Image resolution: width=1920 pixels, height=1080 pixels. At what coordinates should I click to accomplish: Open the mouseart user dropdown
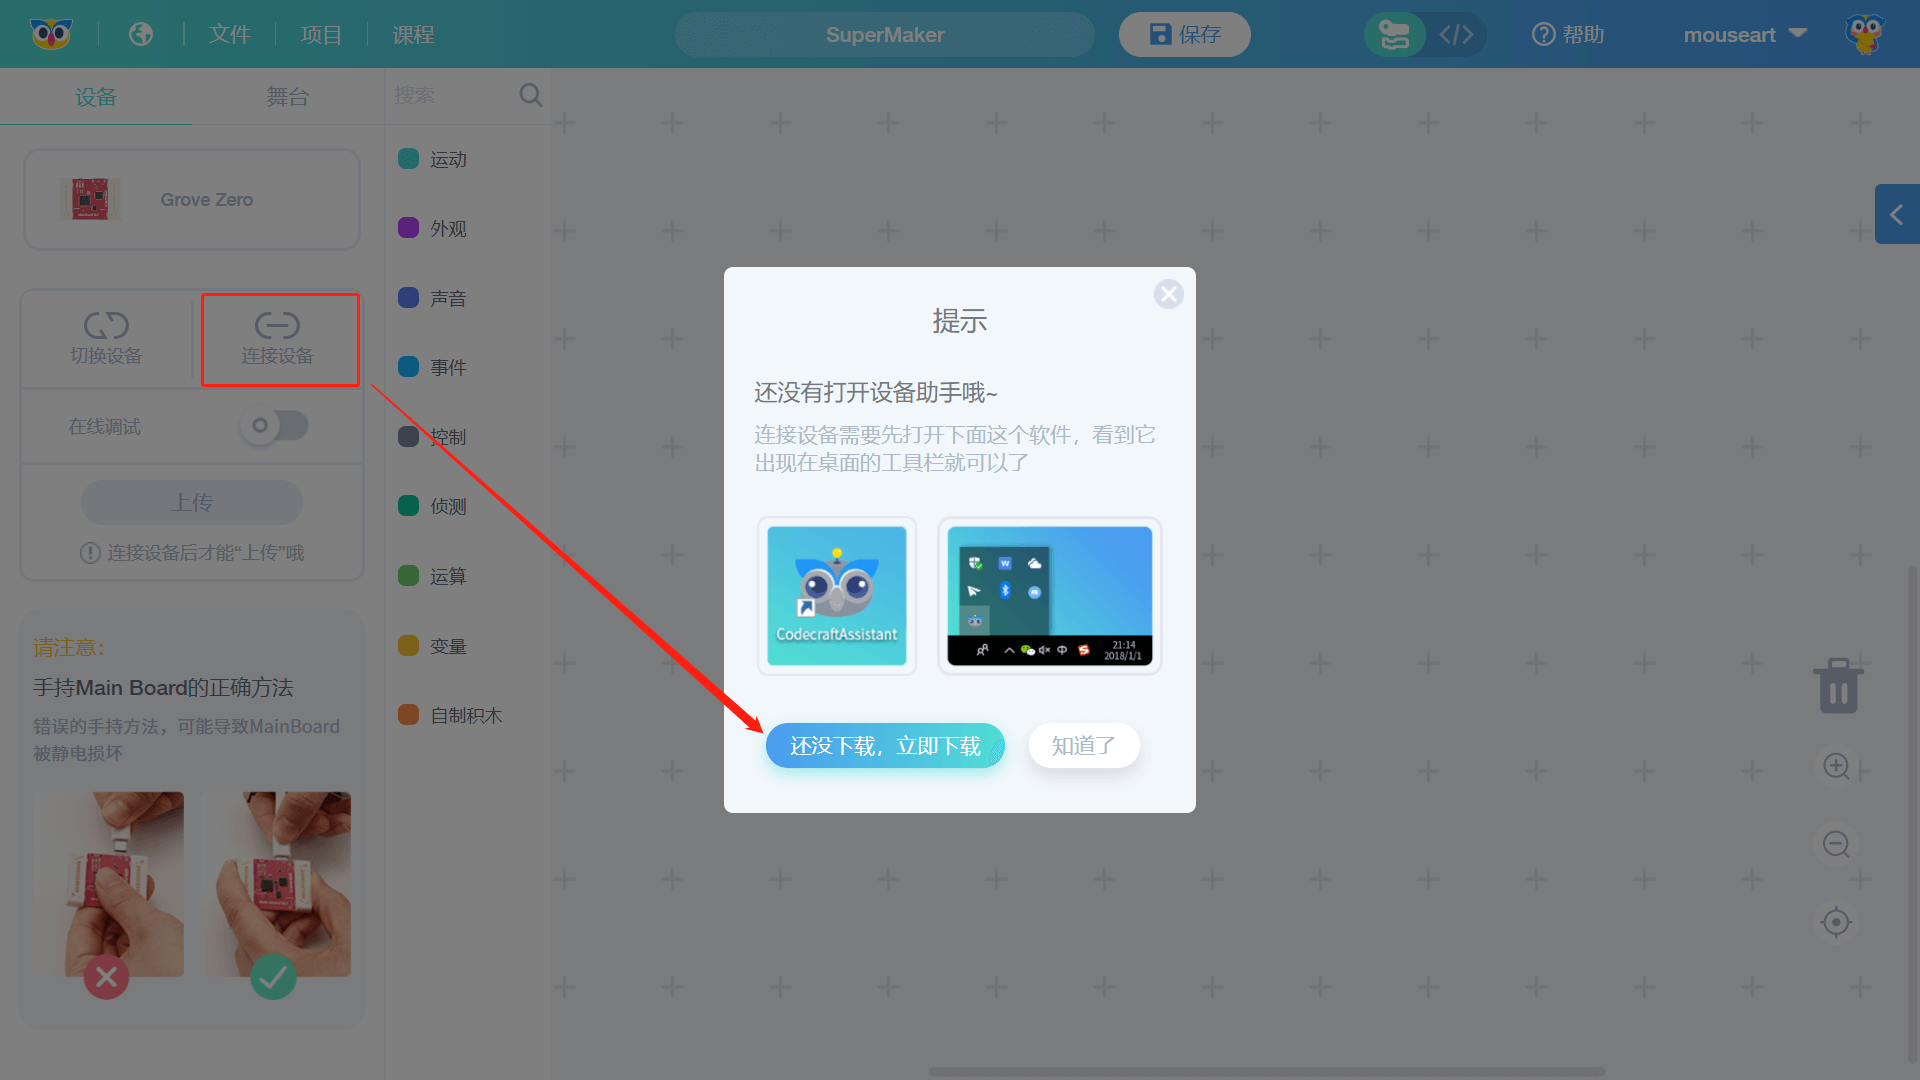coord(1745,35)
